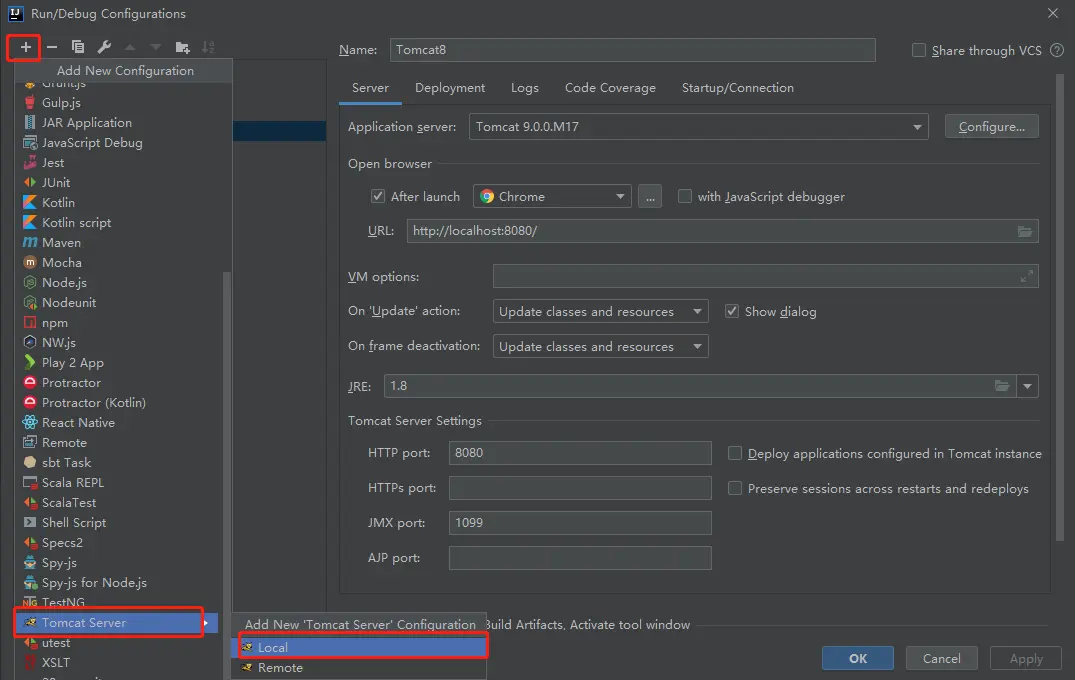Open On frame deactivation dropdown
Screen dimensions: 1075x680
click(x=600, y=346)
